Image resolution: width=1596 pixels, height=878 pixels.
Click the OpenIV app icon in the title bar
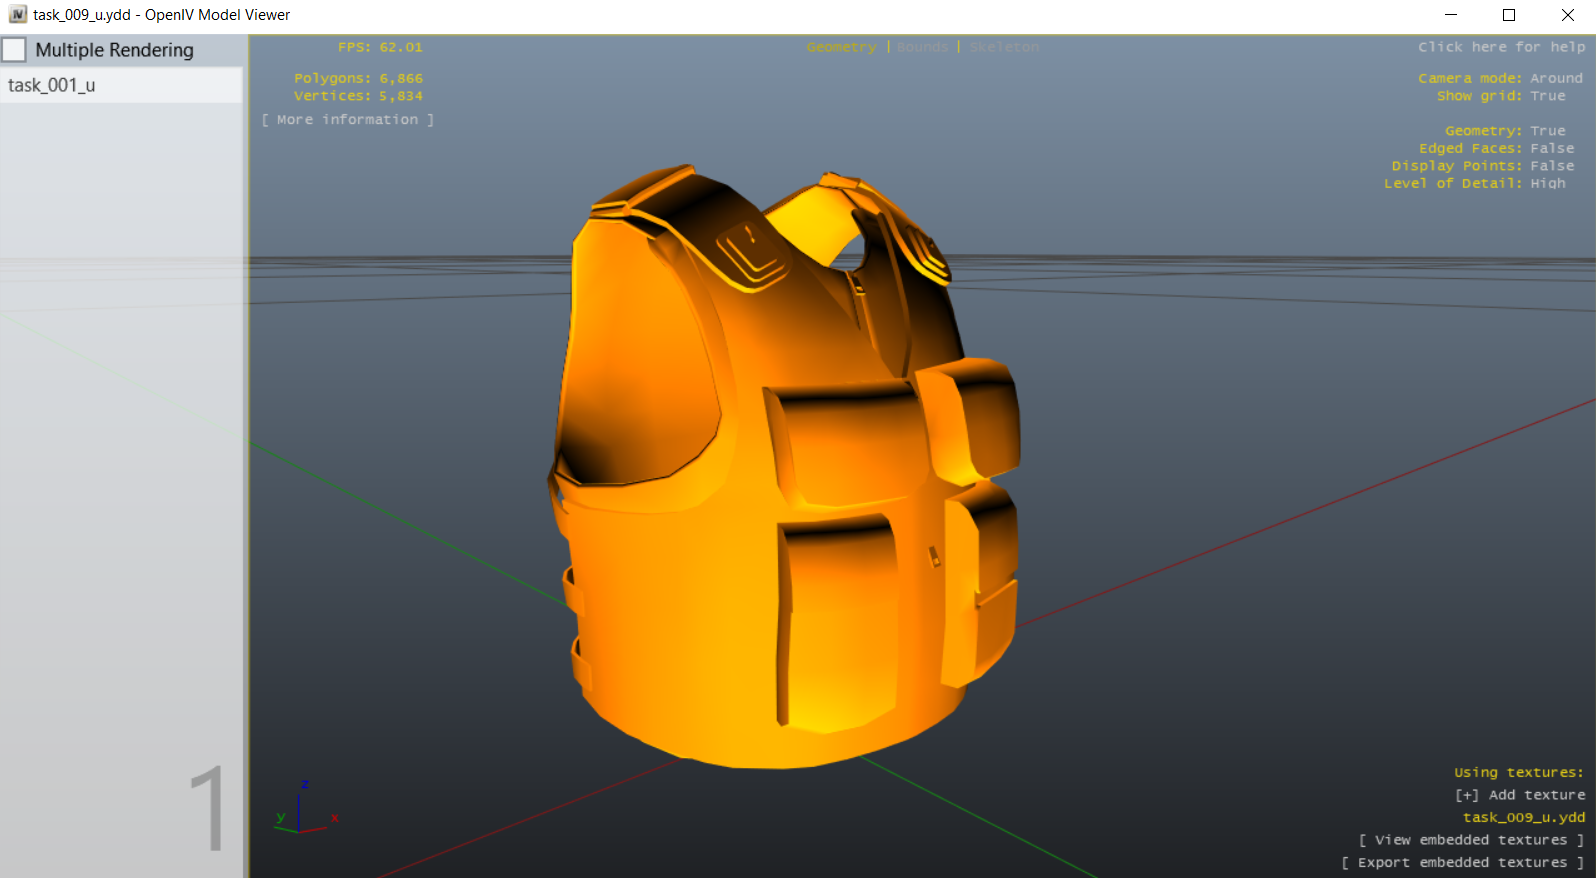tap(18, 15)
